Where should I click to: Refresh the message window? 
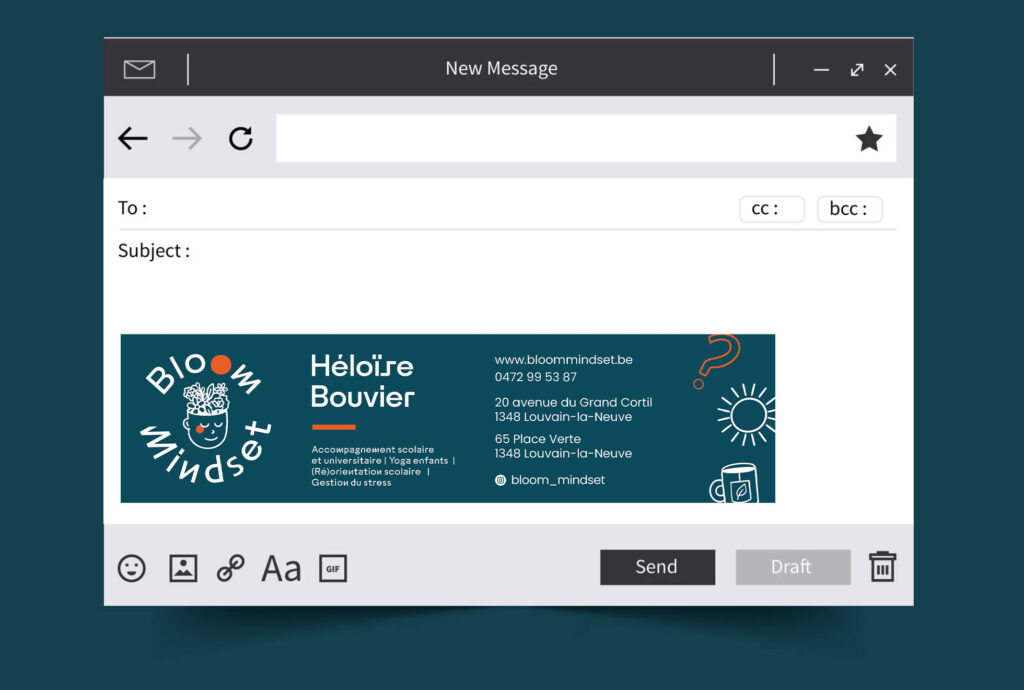click(x=240, y=138)
